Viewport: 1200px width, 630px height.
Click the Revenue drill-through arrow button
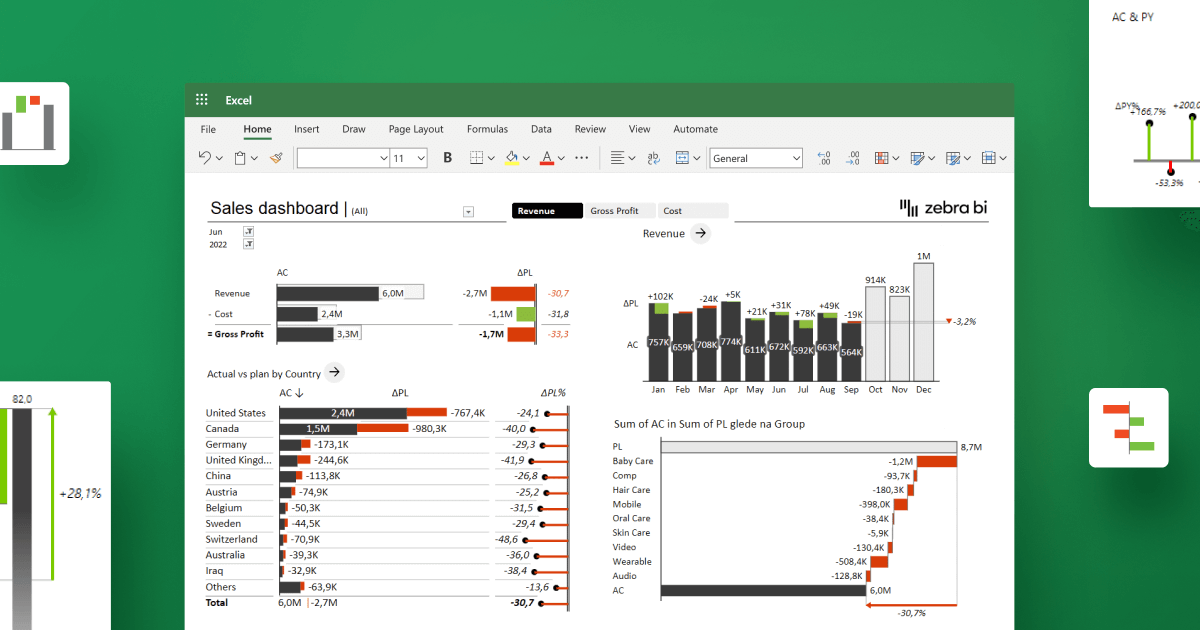[700, 233]
